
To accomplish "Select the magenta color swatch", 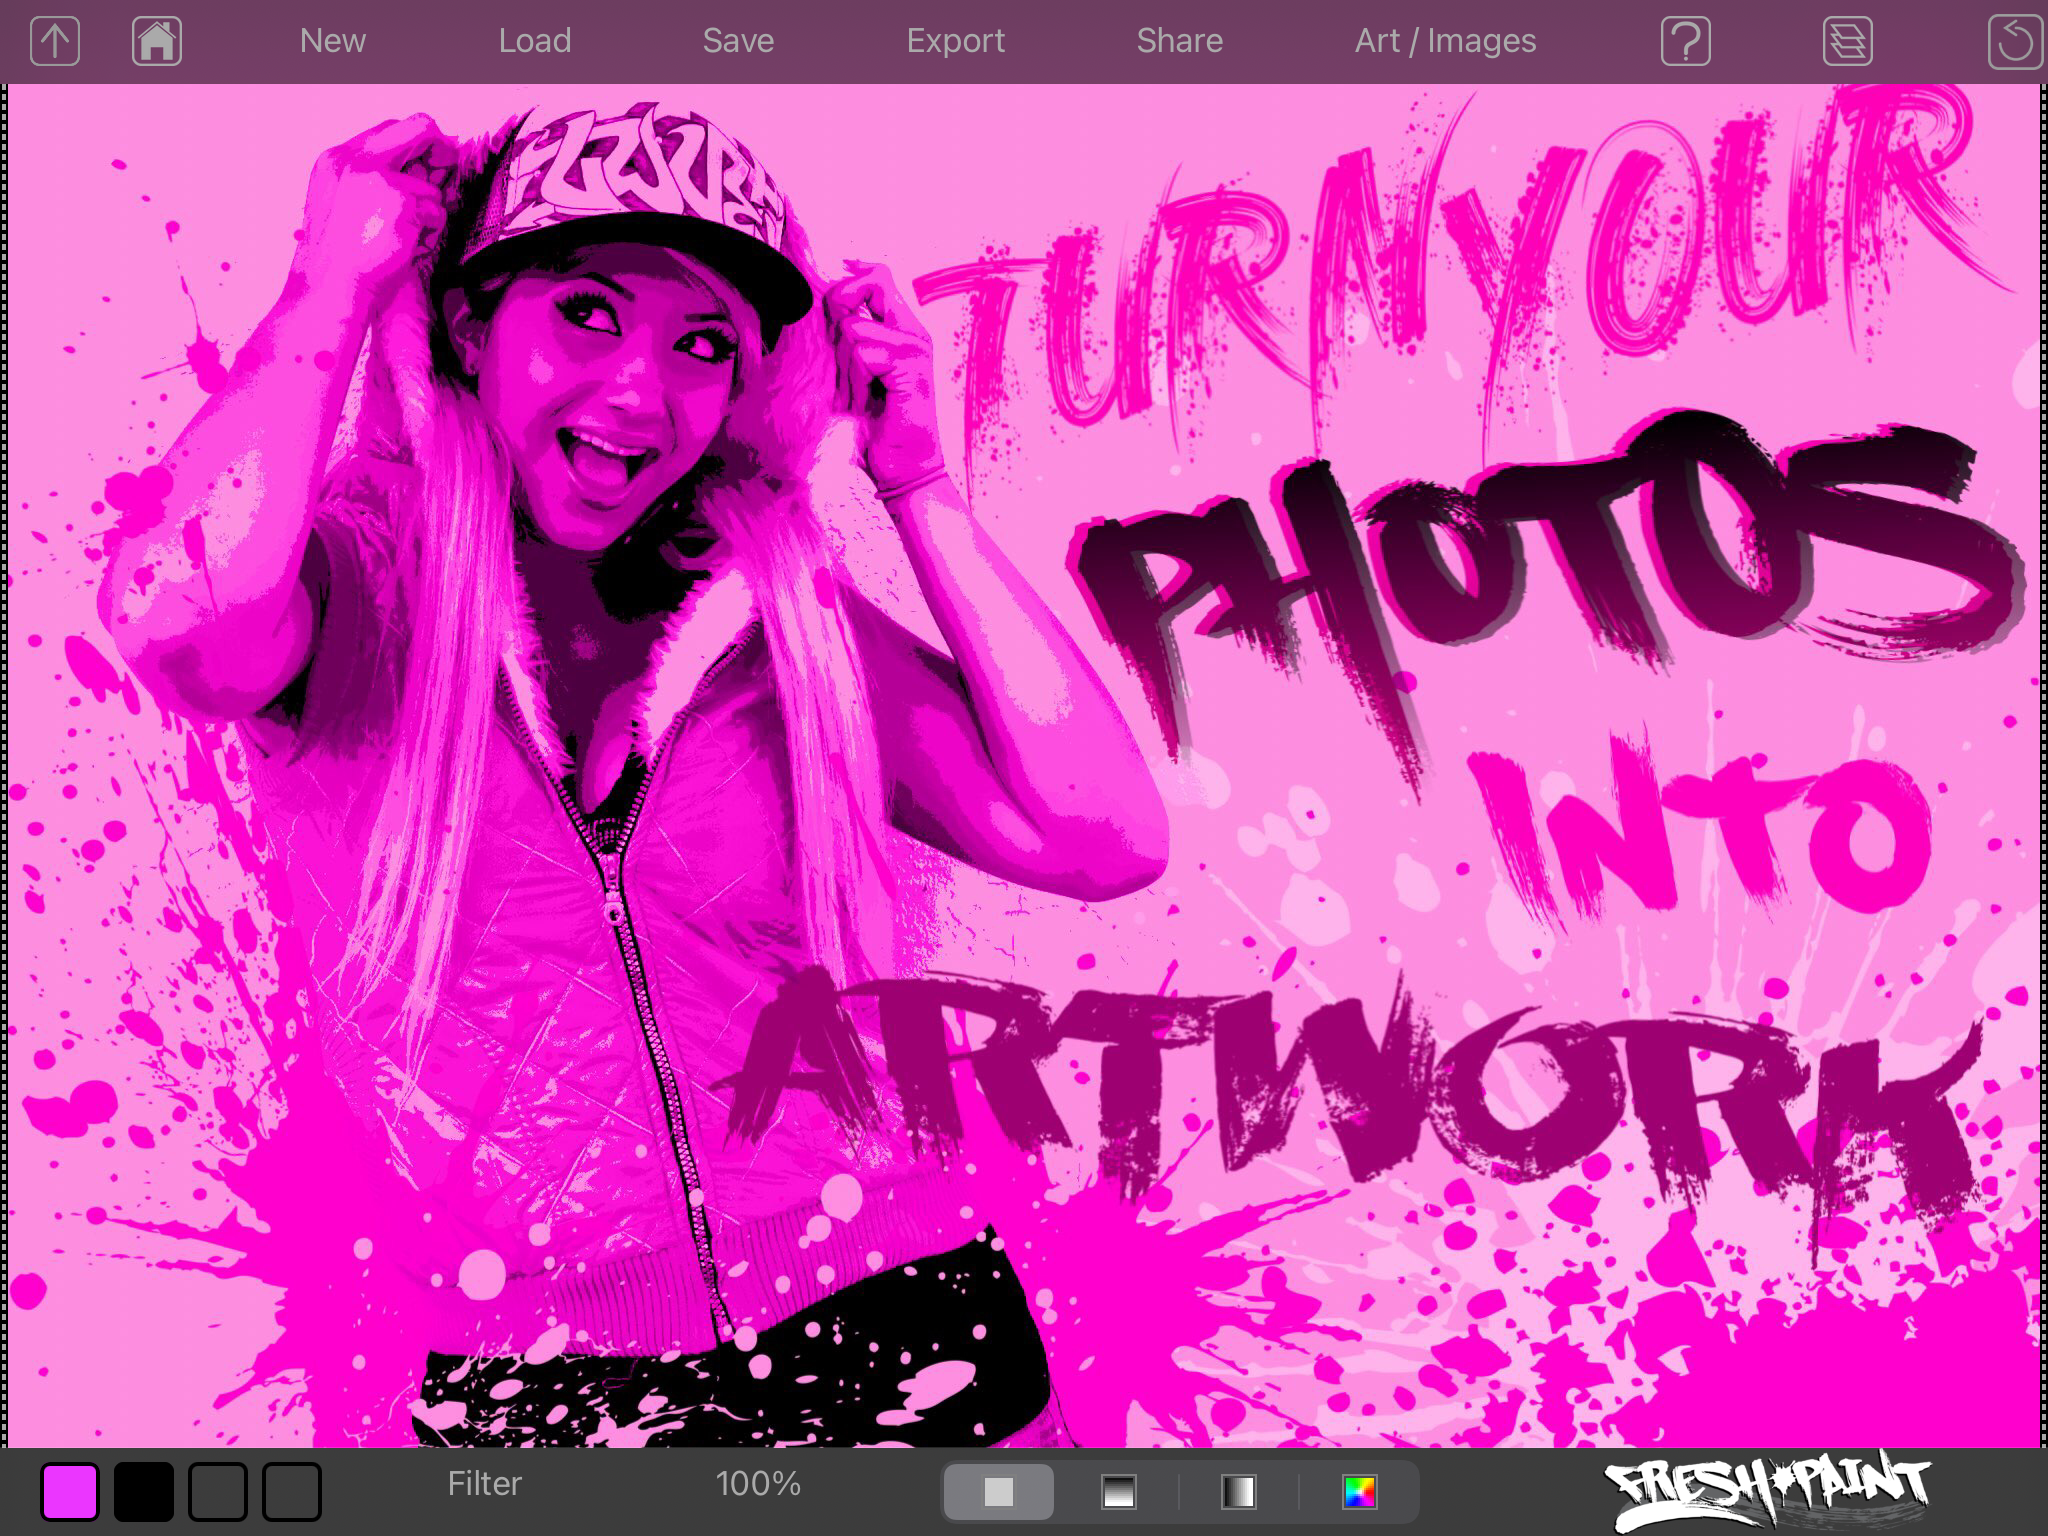I will (x=70, y=1492).
